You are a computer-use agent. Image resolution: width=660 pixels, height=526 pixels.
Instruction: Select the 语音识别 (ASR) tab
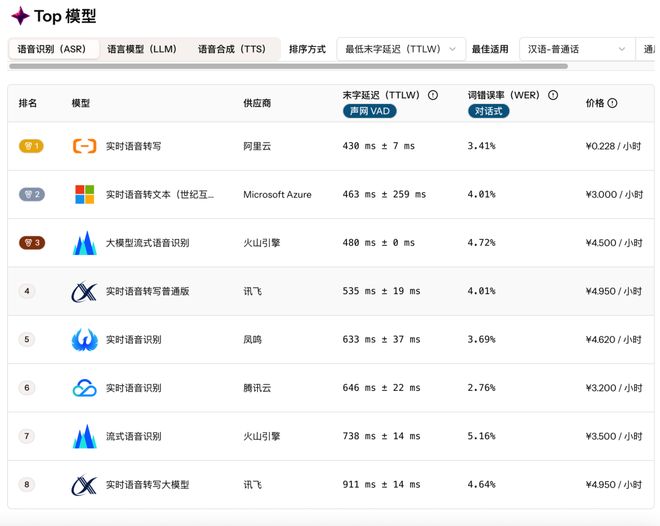[54, 49]
